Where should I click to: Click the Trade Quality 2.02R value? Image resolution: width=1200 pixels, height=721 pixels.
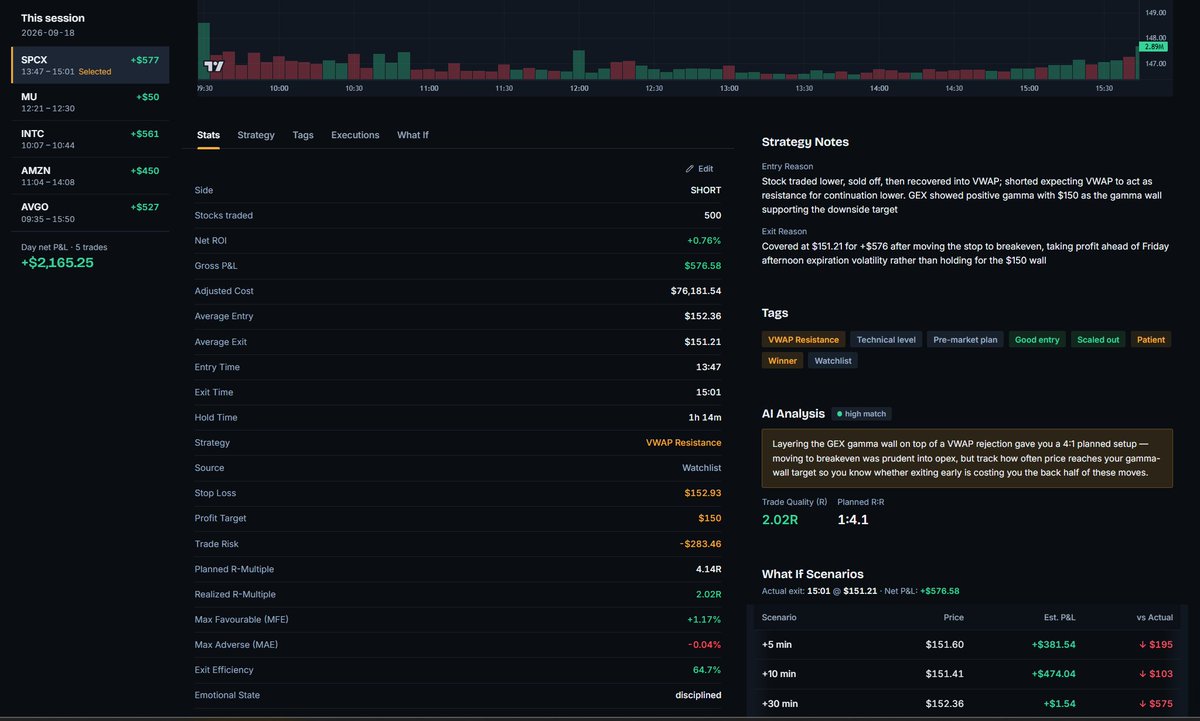click(x=780, y=520)
